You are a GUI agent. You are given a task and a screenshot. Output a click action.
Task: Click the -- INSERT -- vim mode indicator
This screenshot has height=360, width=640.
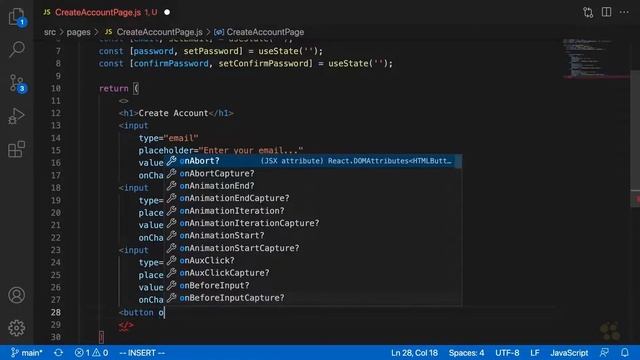(142, 353)
